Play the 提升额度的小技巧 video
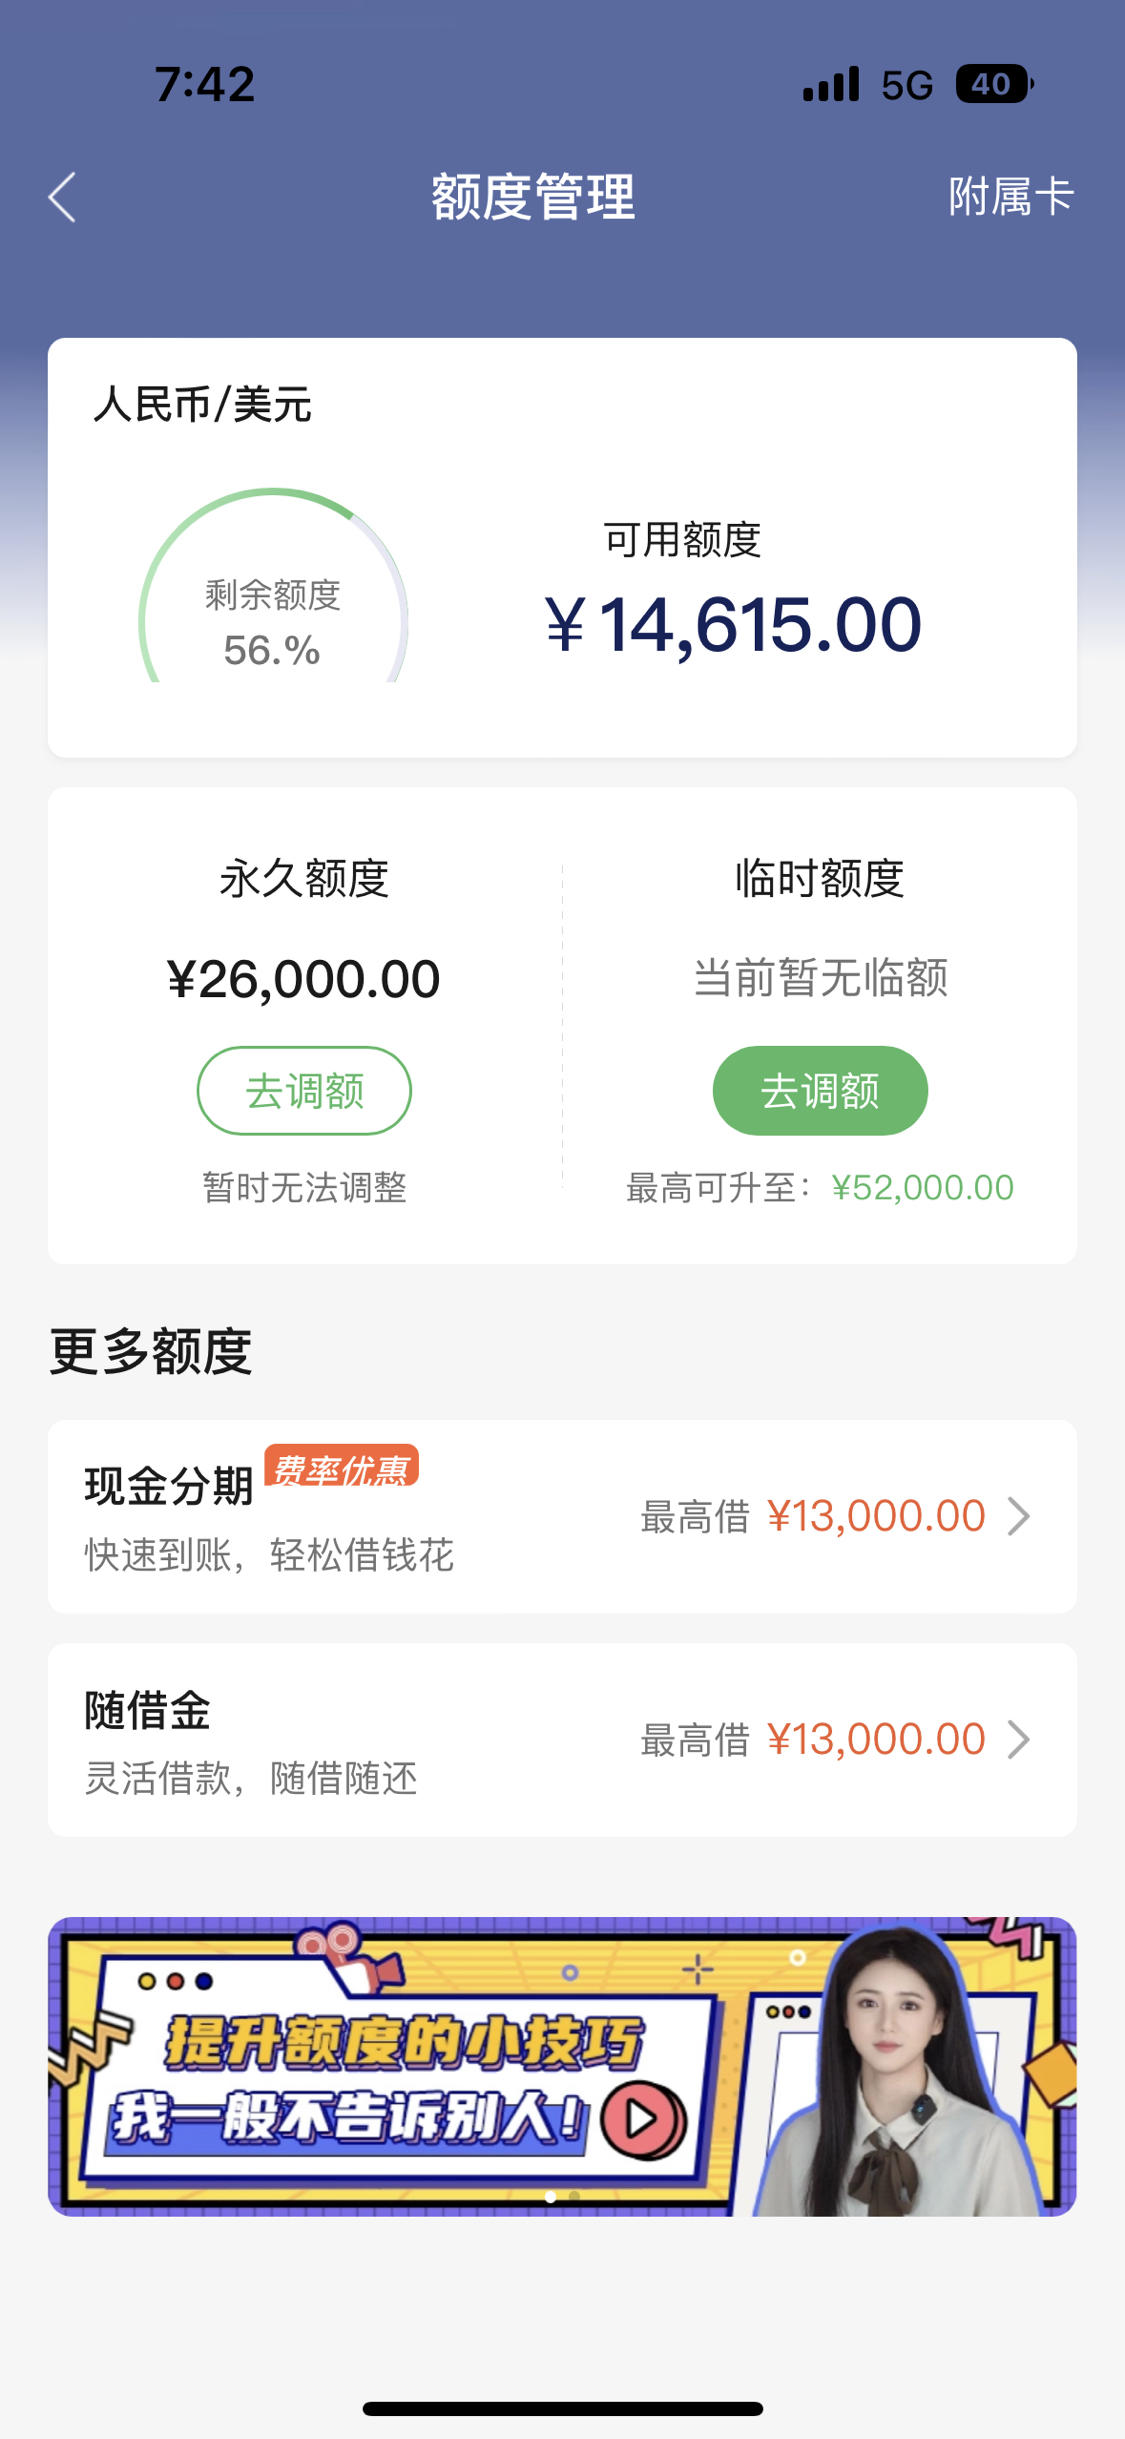The image size is (1125, 2439). (642, 2119)
